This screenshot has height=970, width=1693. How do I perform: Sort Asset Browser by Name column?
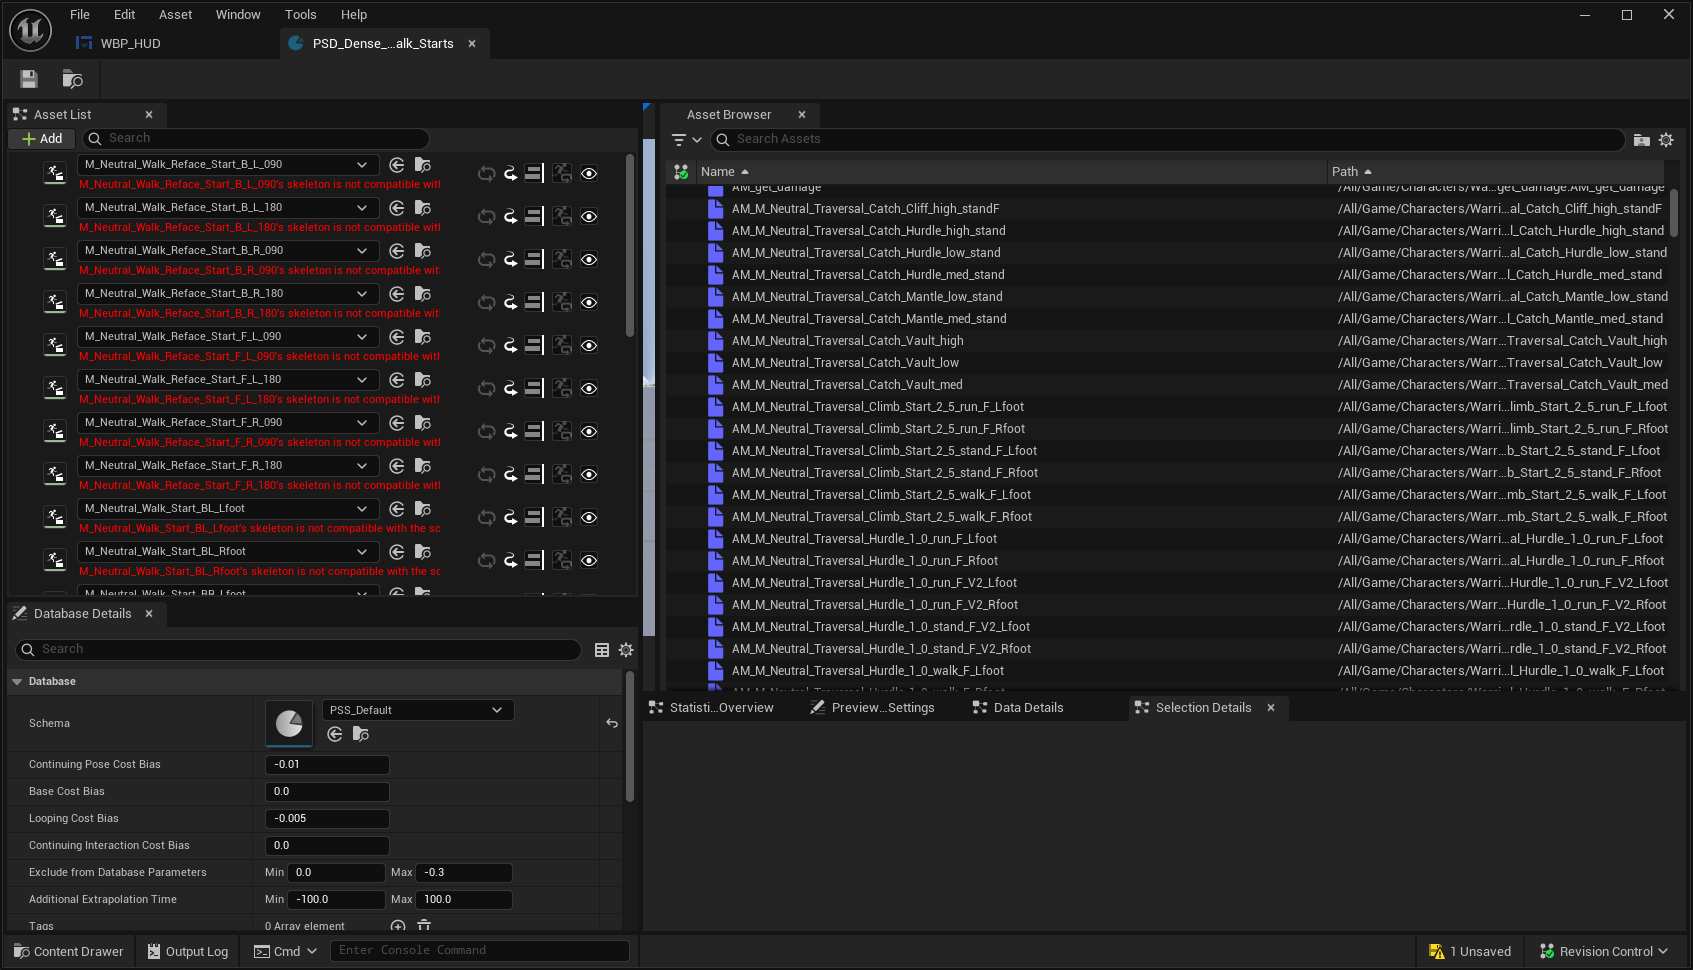pos(1010,172)
